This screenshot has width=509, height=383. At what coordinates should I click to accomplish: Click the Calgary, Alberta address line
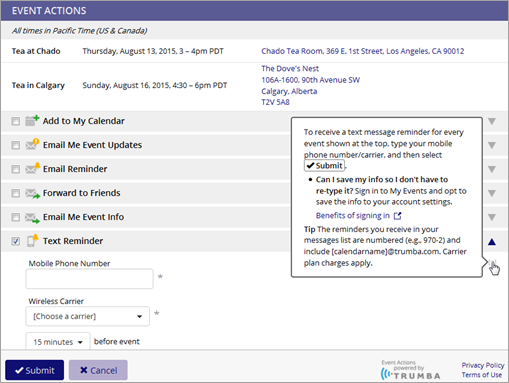click(289, 91)
